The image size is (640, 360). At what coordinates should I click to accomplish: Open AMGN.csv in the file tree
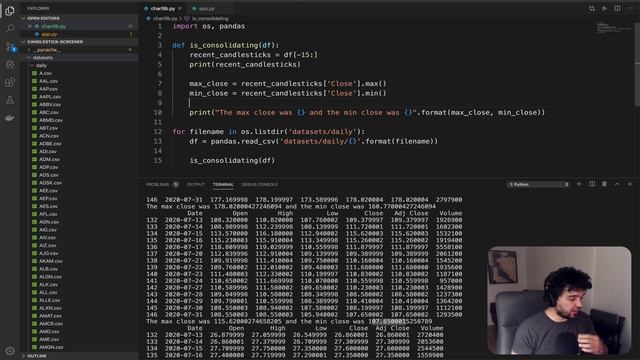(x=51, y=347)
